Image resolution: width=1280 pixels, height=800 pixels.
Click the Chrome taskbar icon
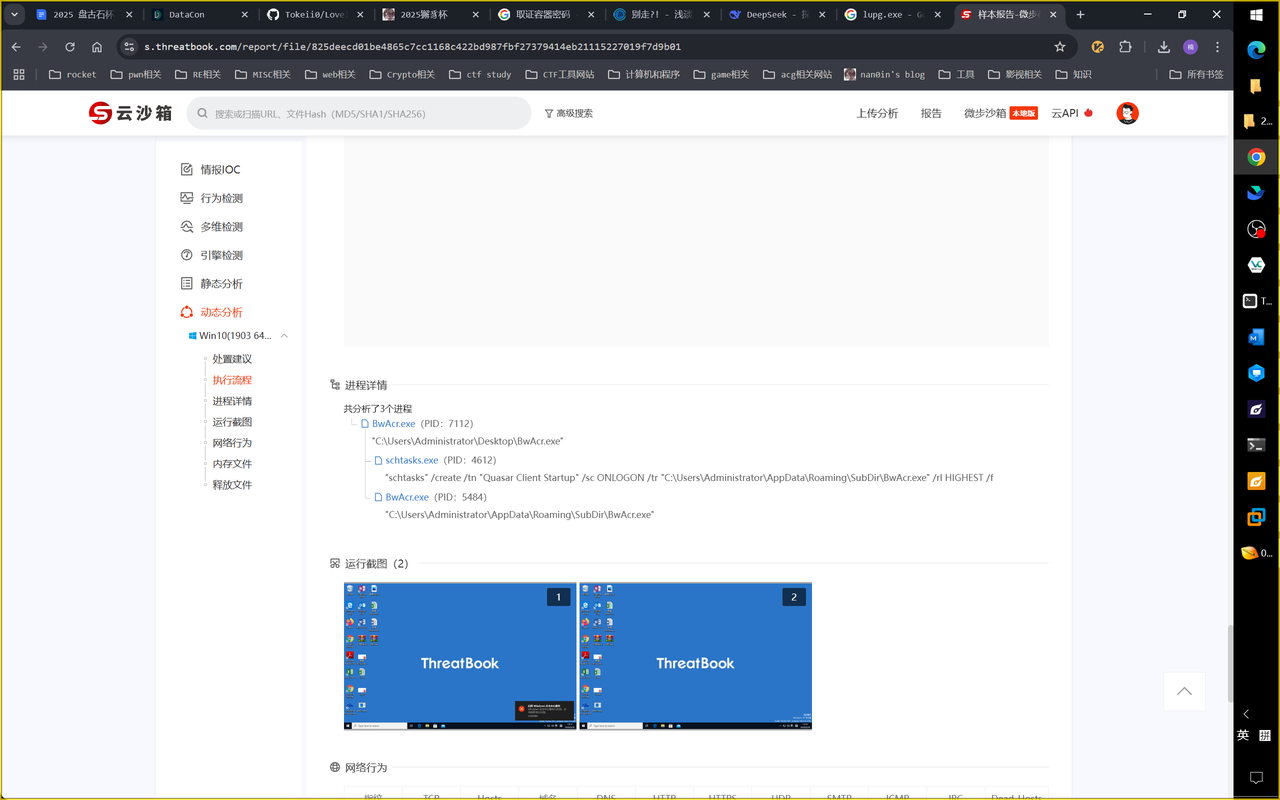[1256, 157]
